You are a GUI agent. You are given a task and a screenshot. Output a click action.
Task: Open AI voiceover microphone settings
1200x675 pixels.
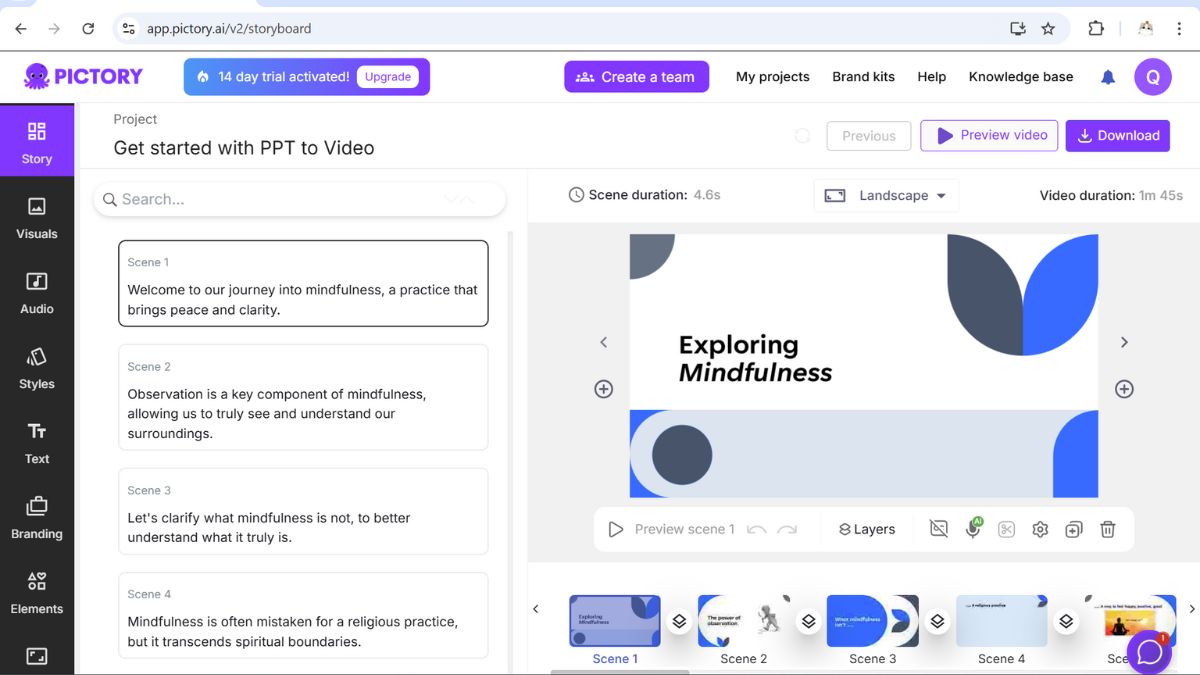point(973,528)
